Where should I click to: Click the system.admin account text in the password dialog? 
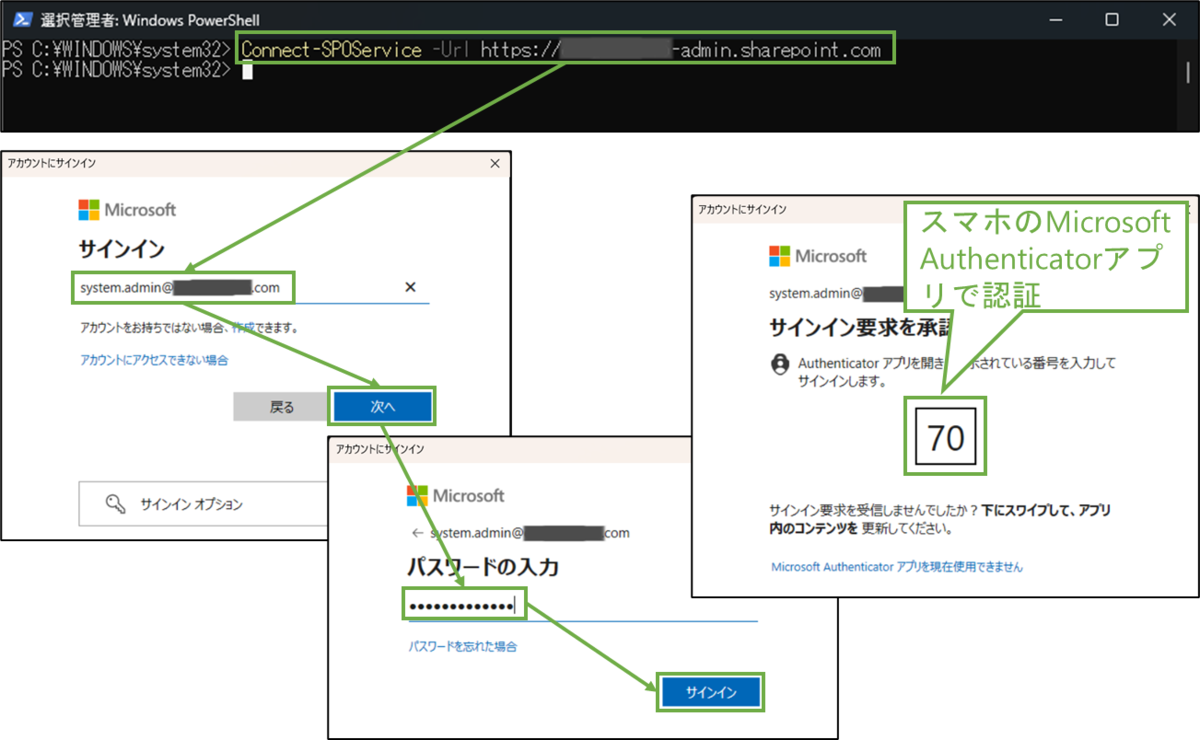[530, 533]
